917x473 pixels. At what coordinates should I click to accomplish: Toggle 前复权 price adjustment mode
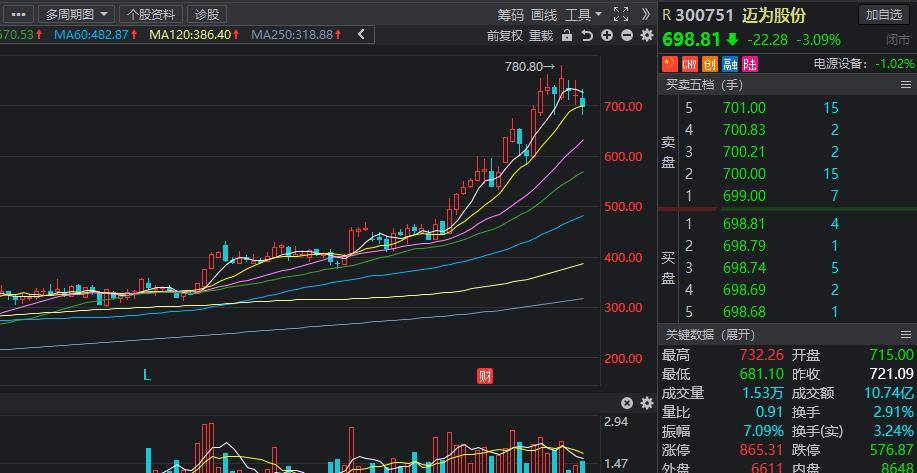point(505,35)
